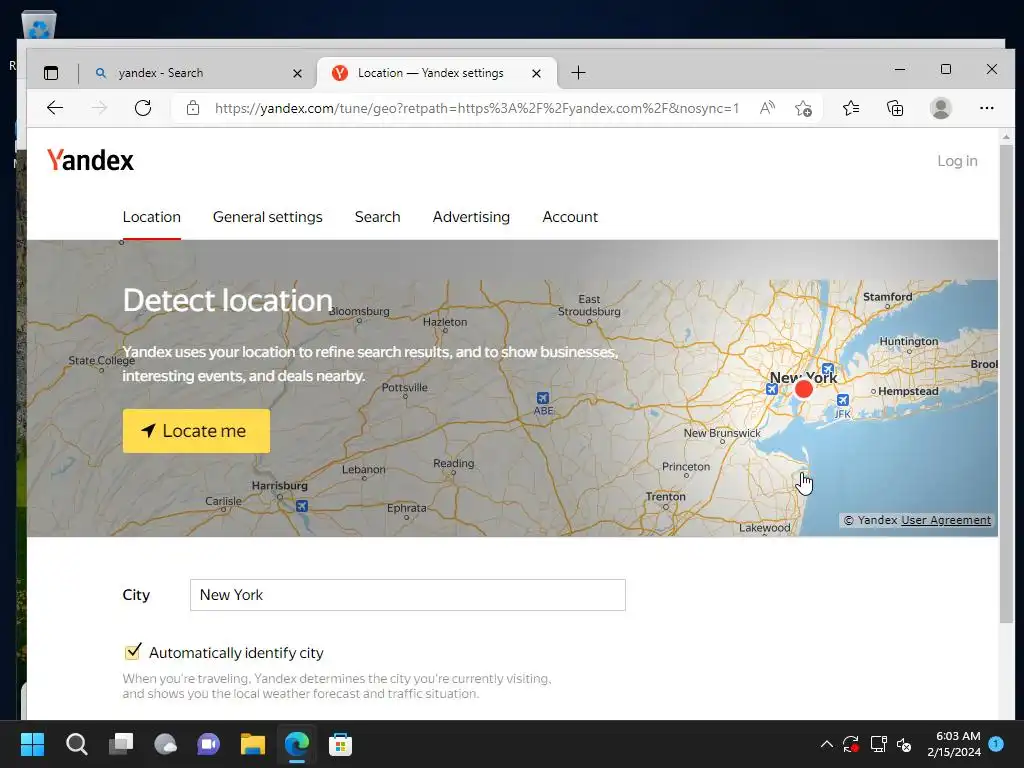Click the Harrisburg airport map icon
Image resolution: width=1024 pixels, height=768 pixels.
(302, 505)
